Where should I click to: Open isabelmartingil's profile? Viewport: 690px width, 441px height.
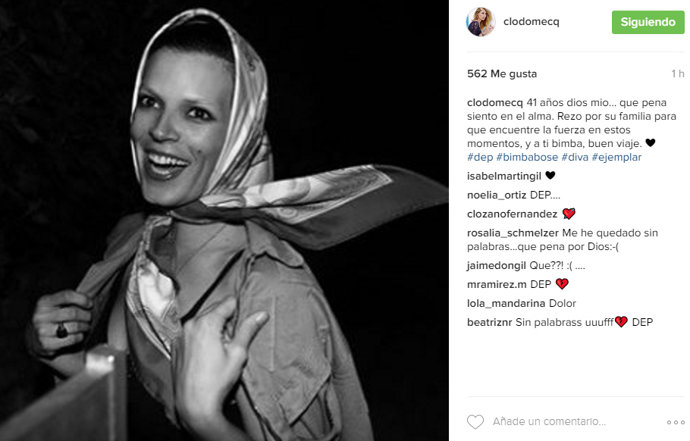pyautogui.click(x=504, y=176)
